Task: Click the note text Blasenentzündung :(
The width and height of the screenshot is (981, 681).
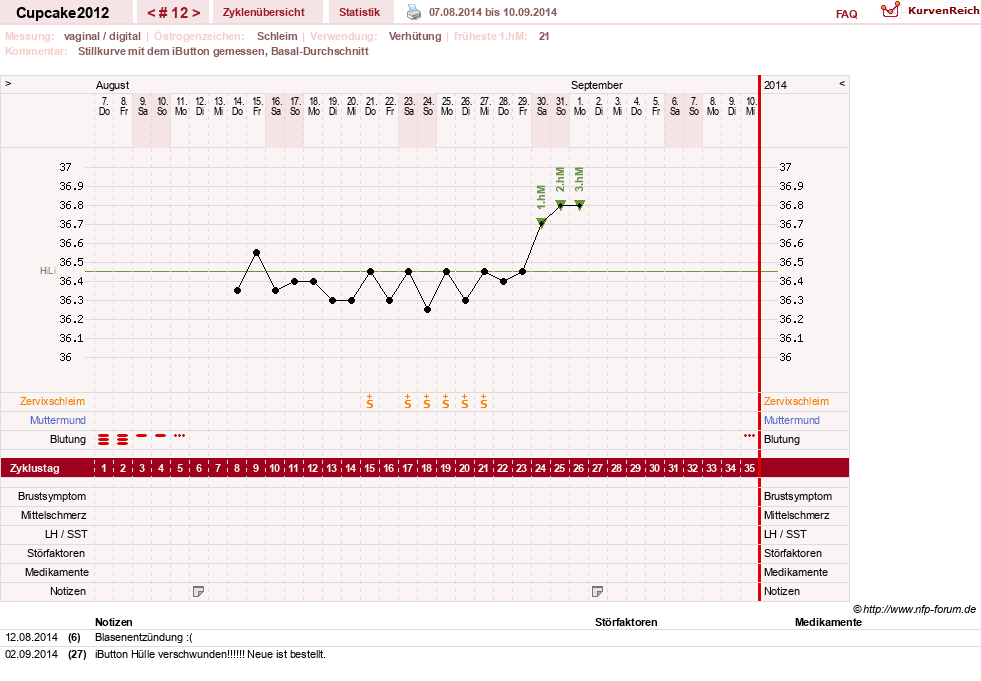Action: [143, 637]
